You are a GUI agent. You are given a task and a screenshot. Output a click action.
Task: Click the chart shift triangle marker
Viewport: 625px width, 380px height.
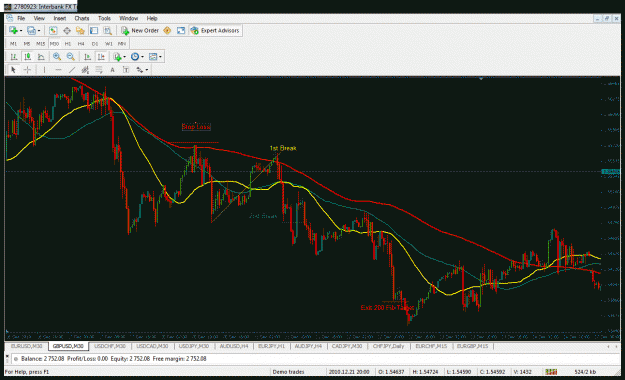[x=481, y=79]
